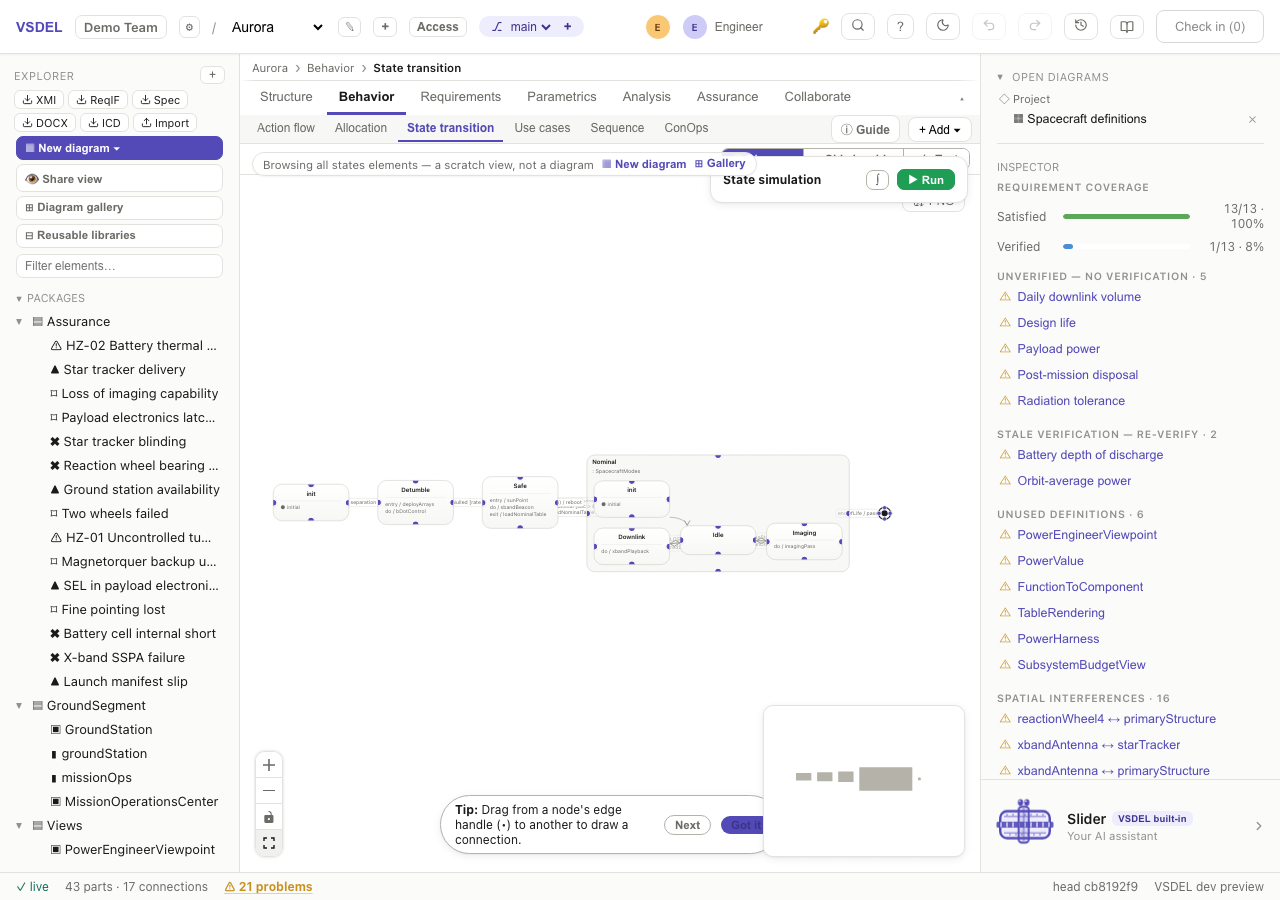Collapse the Views package
Image resolution: width=1280 pixels, height=900 pixels.
(19, 826)
